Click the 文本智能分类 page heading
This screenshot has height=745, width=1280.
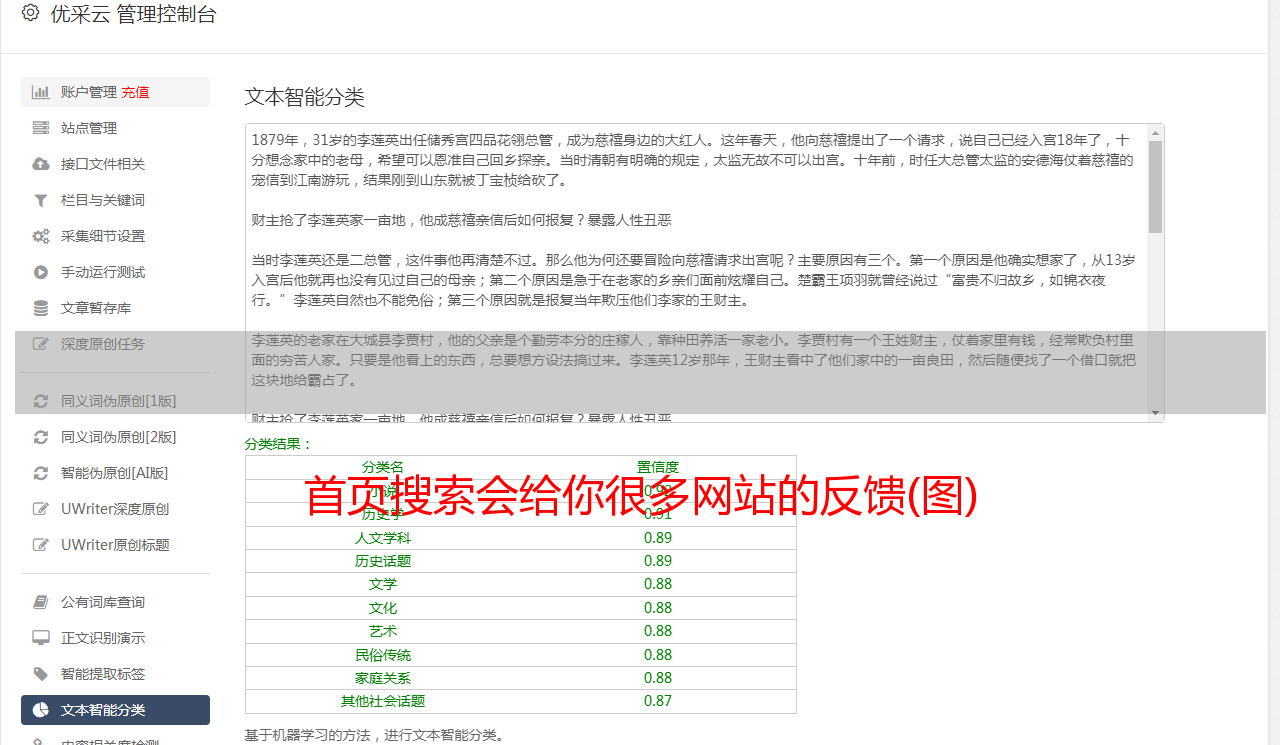tap(305, 97)
